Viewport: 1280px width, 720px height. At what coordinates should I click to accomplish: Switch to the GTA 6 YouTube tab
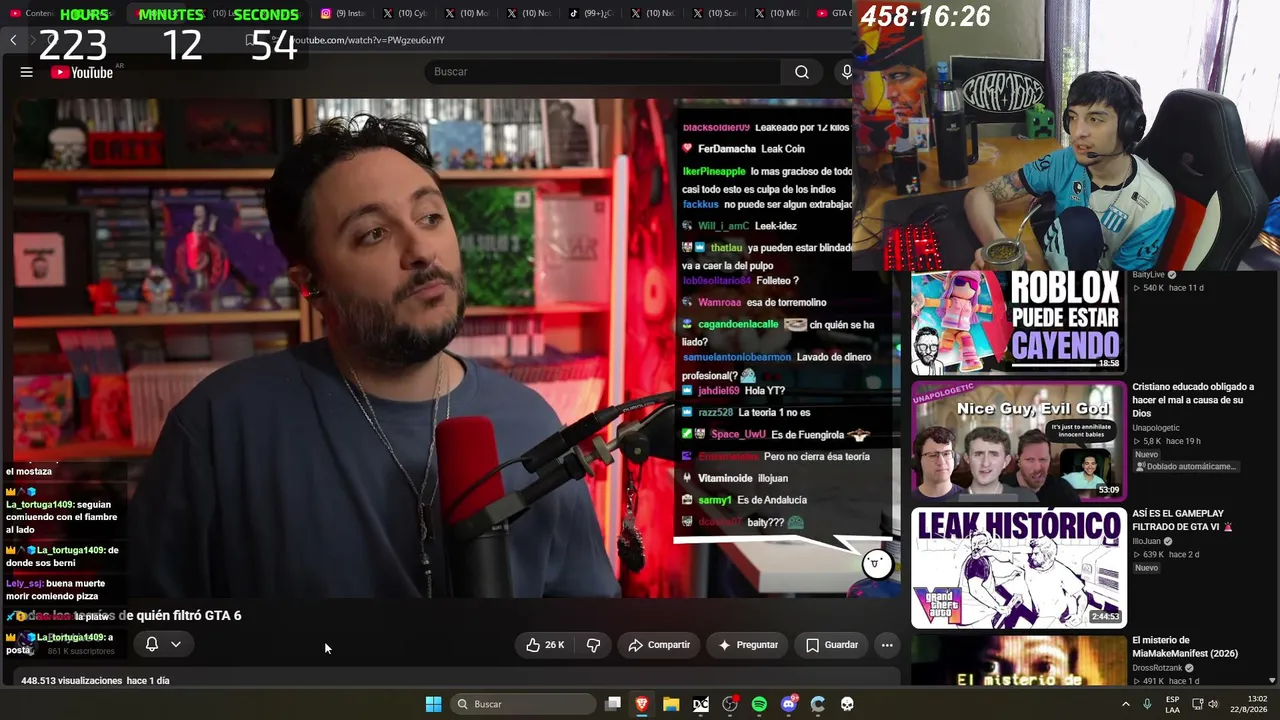pos(833,13)
